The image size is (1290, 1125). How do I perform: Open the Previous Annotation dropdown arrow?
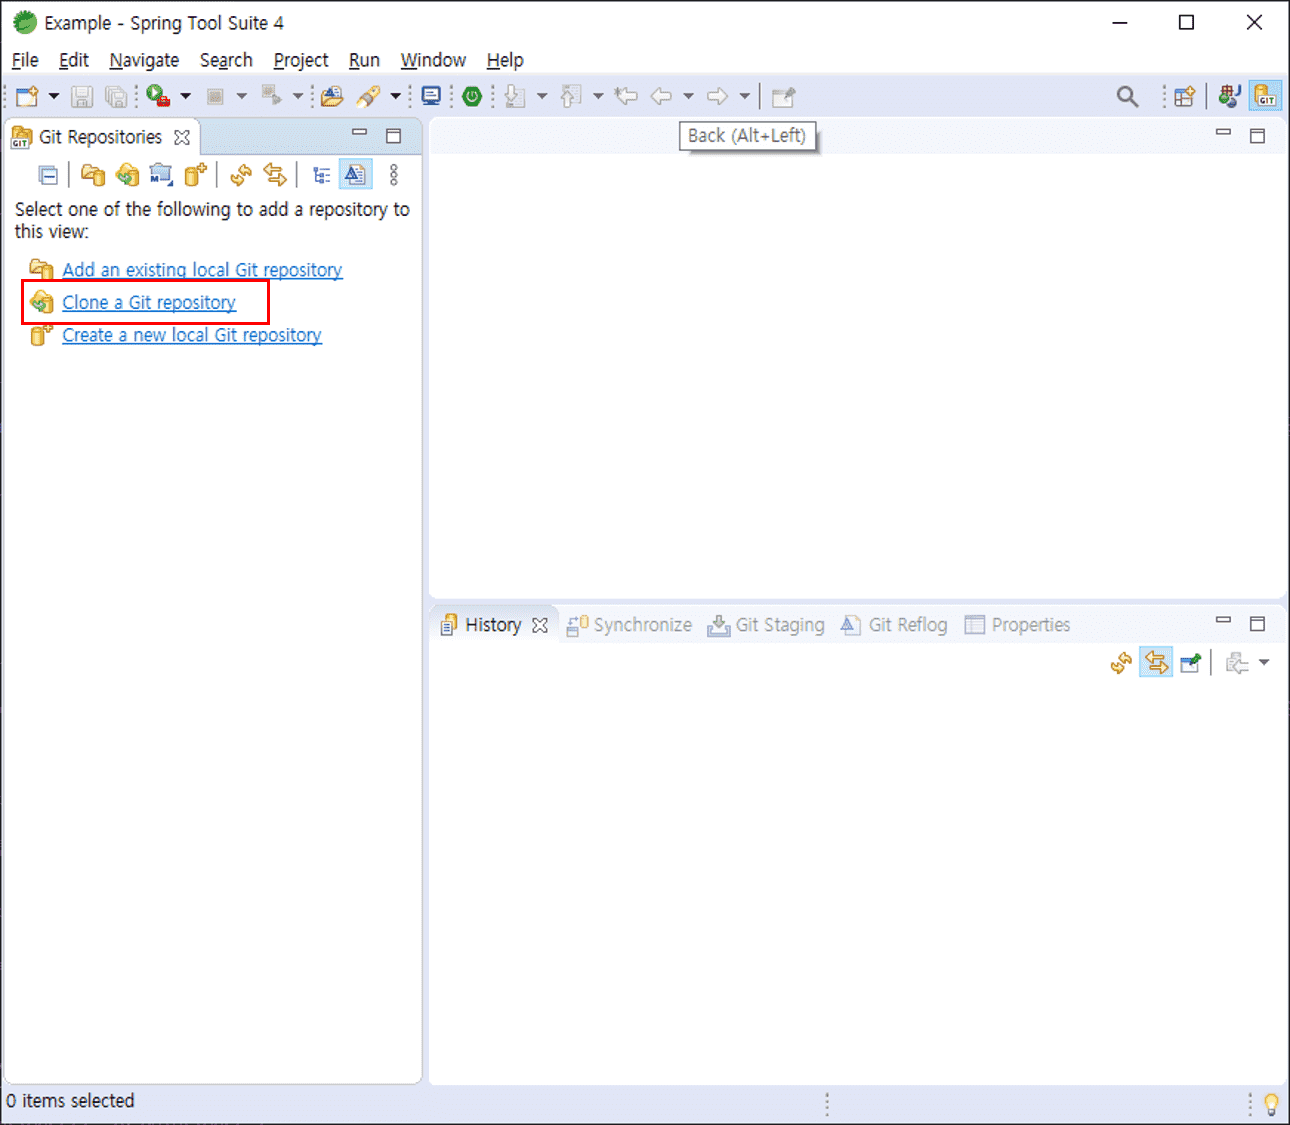(598, 96)
